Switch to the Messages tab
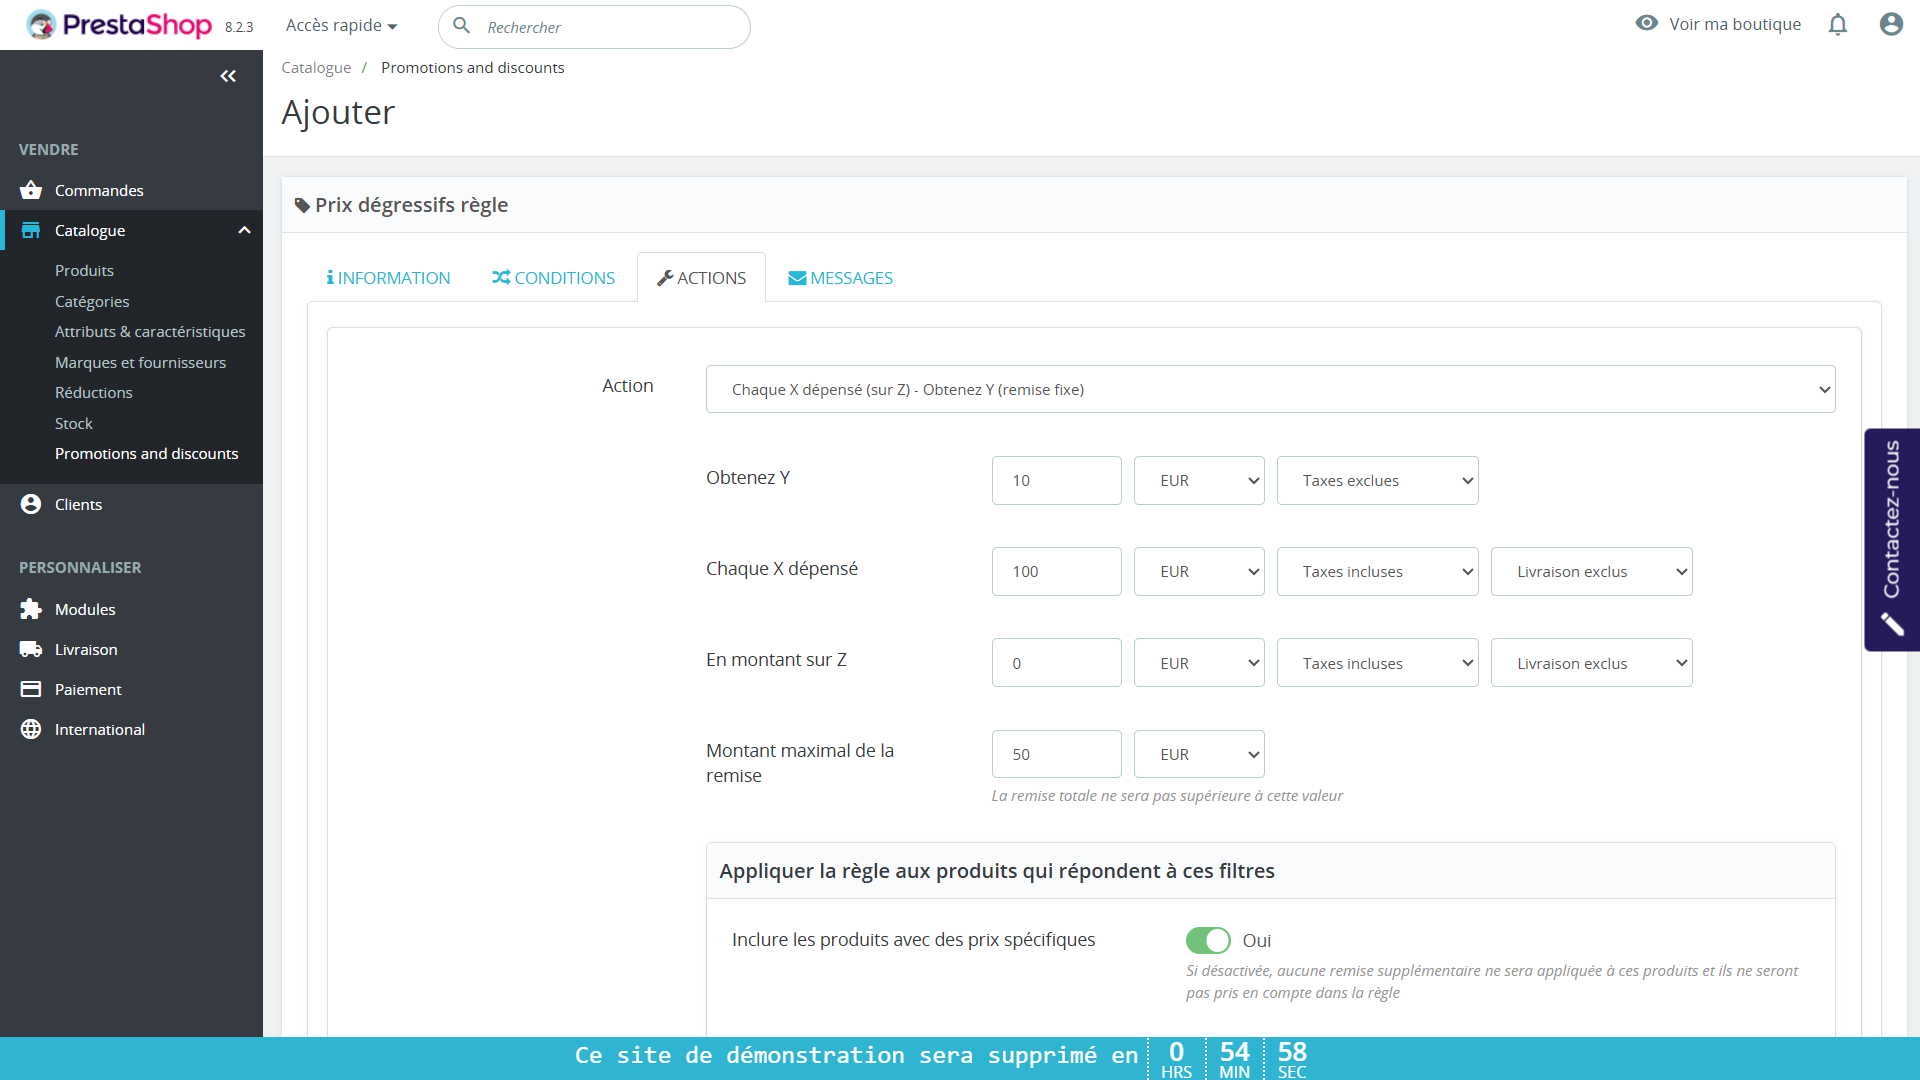Viewport: 1920px width, 1080px height. click(x=841, y=278)
